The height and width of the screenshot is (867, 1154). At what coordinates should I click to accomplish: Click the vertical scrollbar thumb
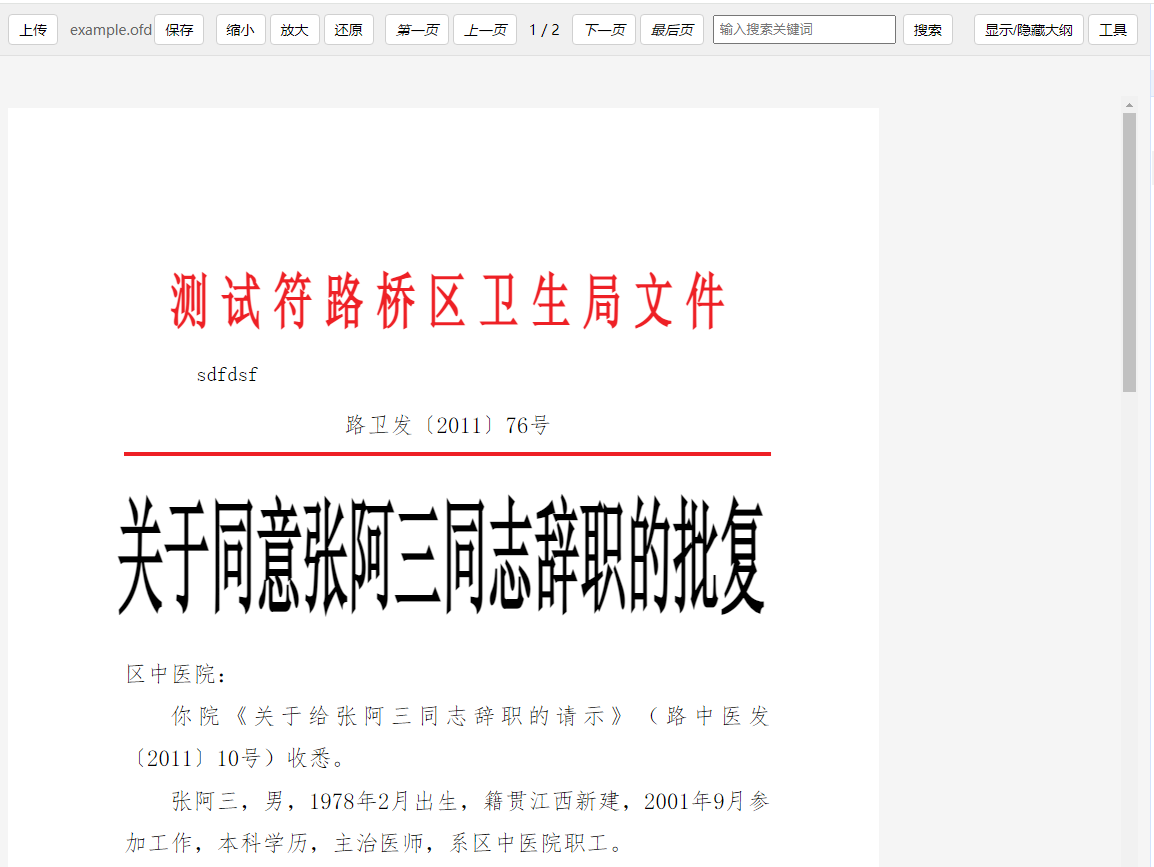[x=1130, y=252]
